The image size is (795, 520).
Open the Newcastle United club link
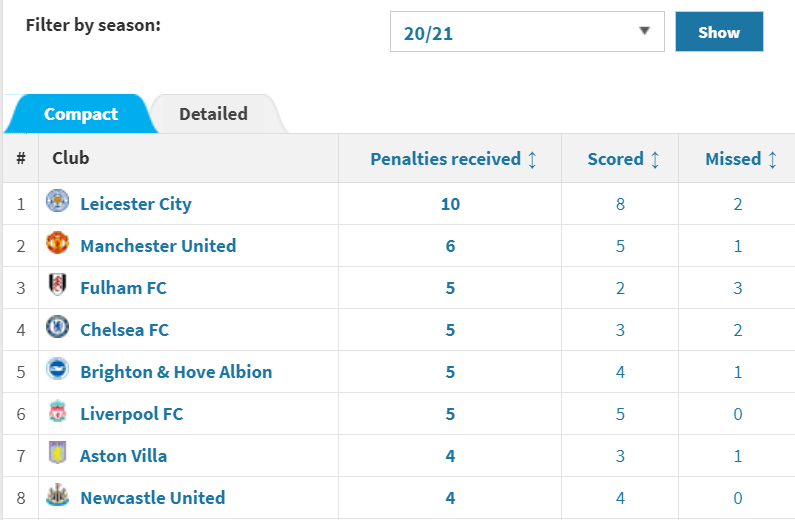[x=152, y=498]
